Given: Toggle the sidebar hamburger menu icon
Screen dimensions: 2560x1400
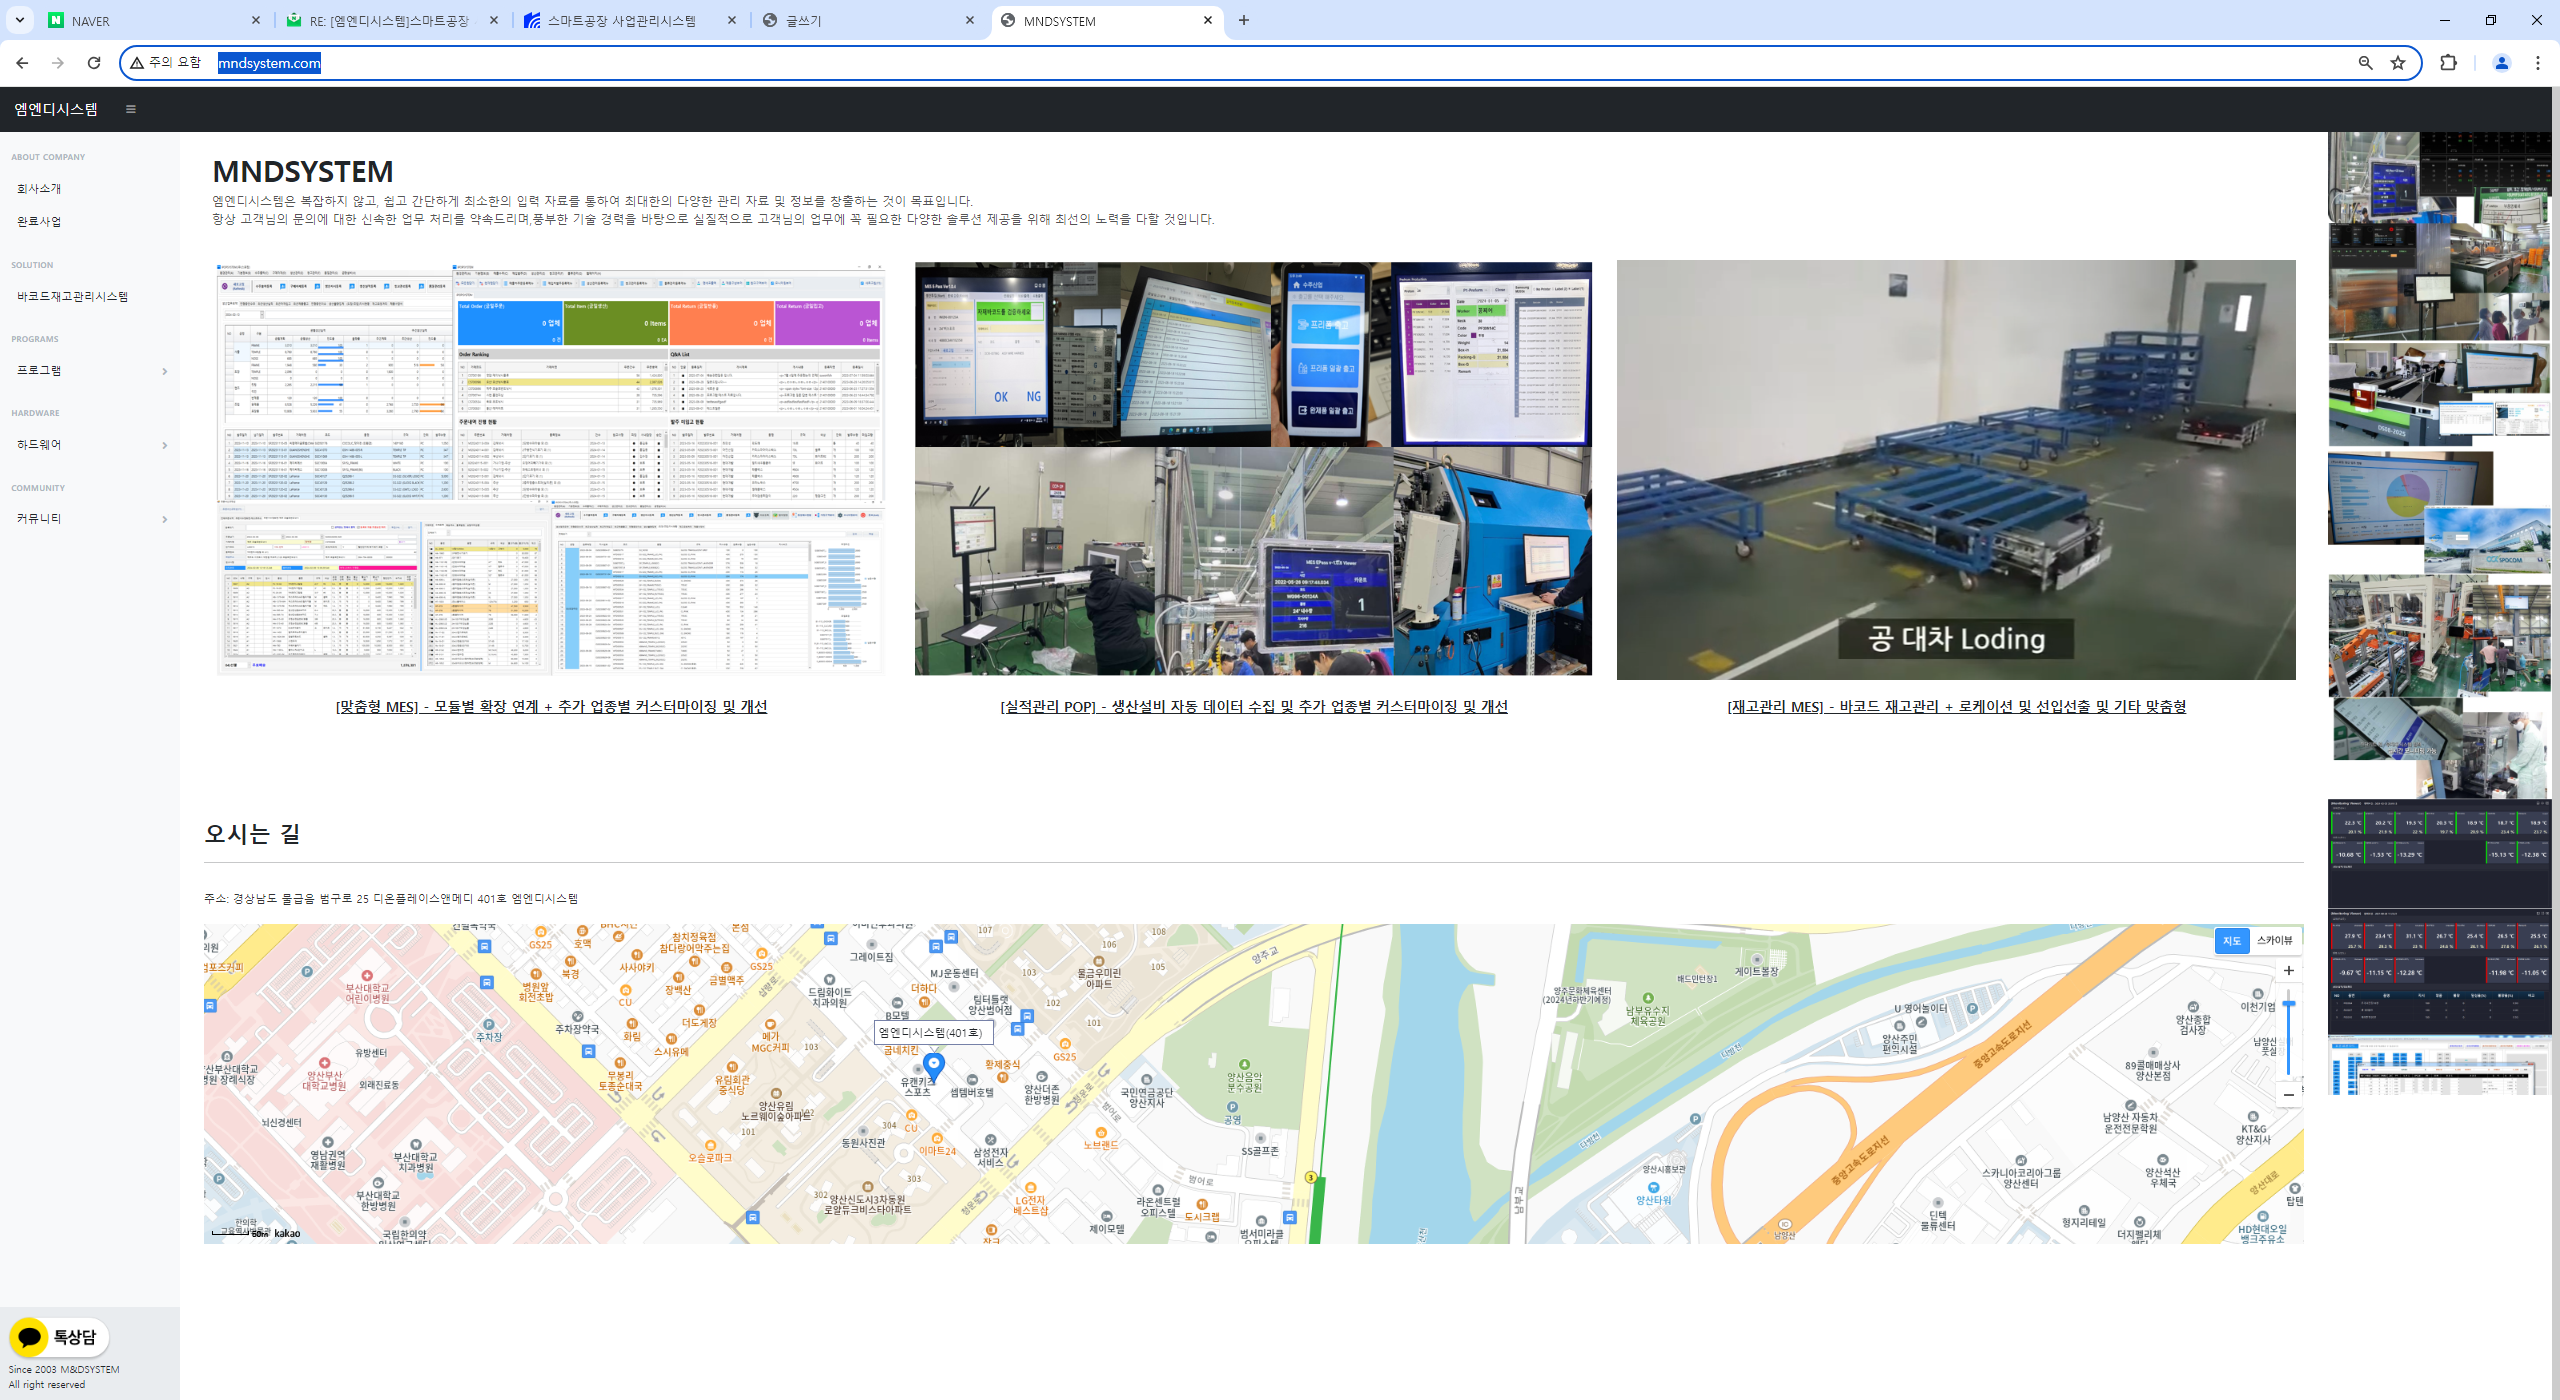Looking at the screenshot, I should [x=130, y=109].
